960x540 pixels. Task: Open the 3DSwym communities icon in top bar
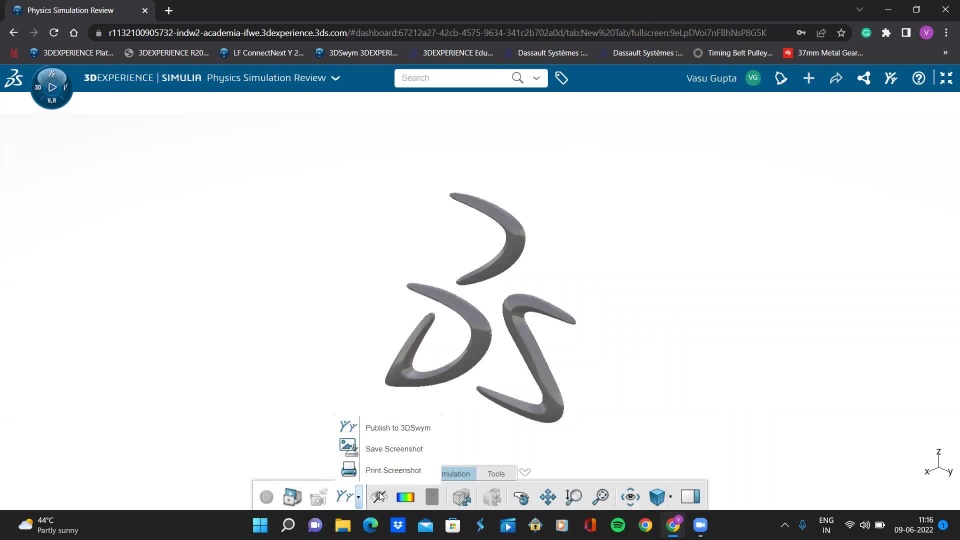point(891,78)
